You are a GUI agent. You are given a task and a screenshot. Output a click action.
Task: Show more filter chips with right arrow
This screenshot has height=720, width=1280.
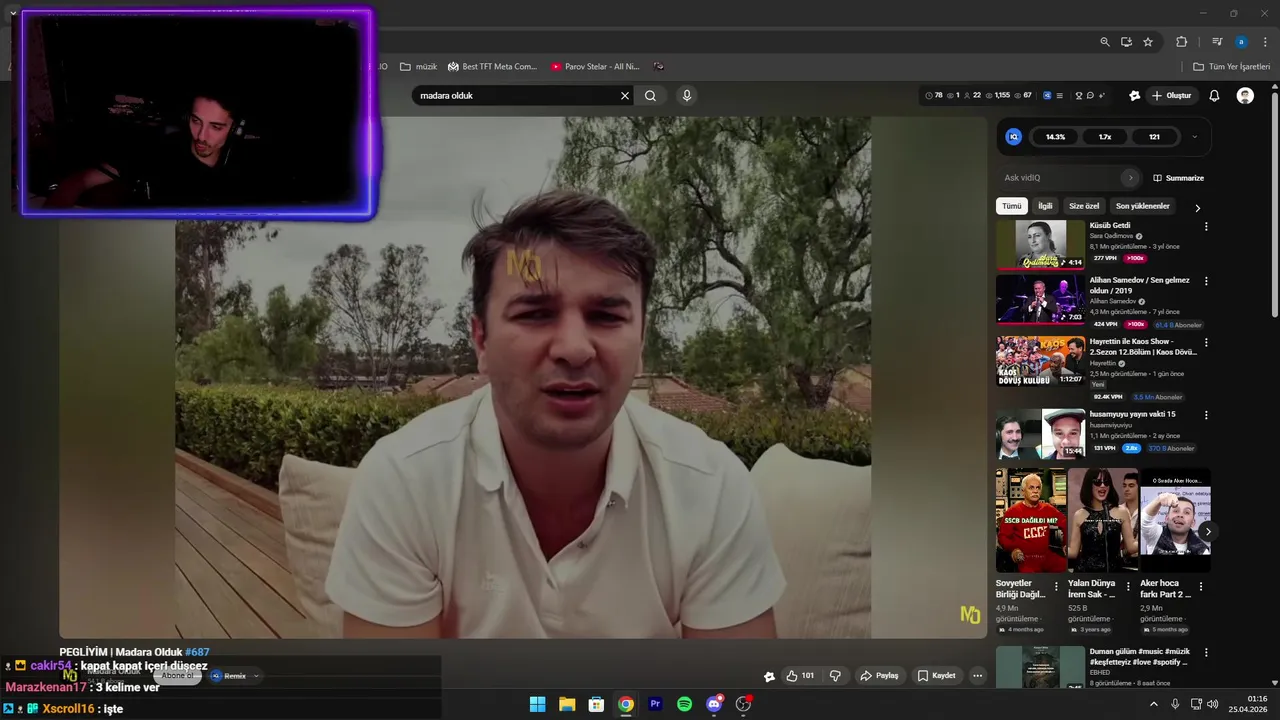point(1197,208)
